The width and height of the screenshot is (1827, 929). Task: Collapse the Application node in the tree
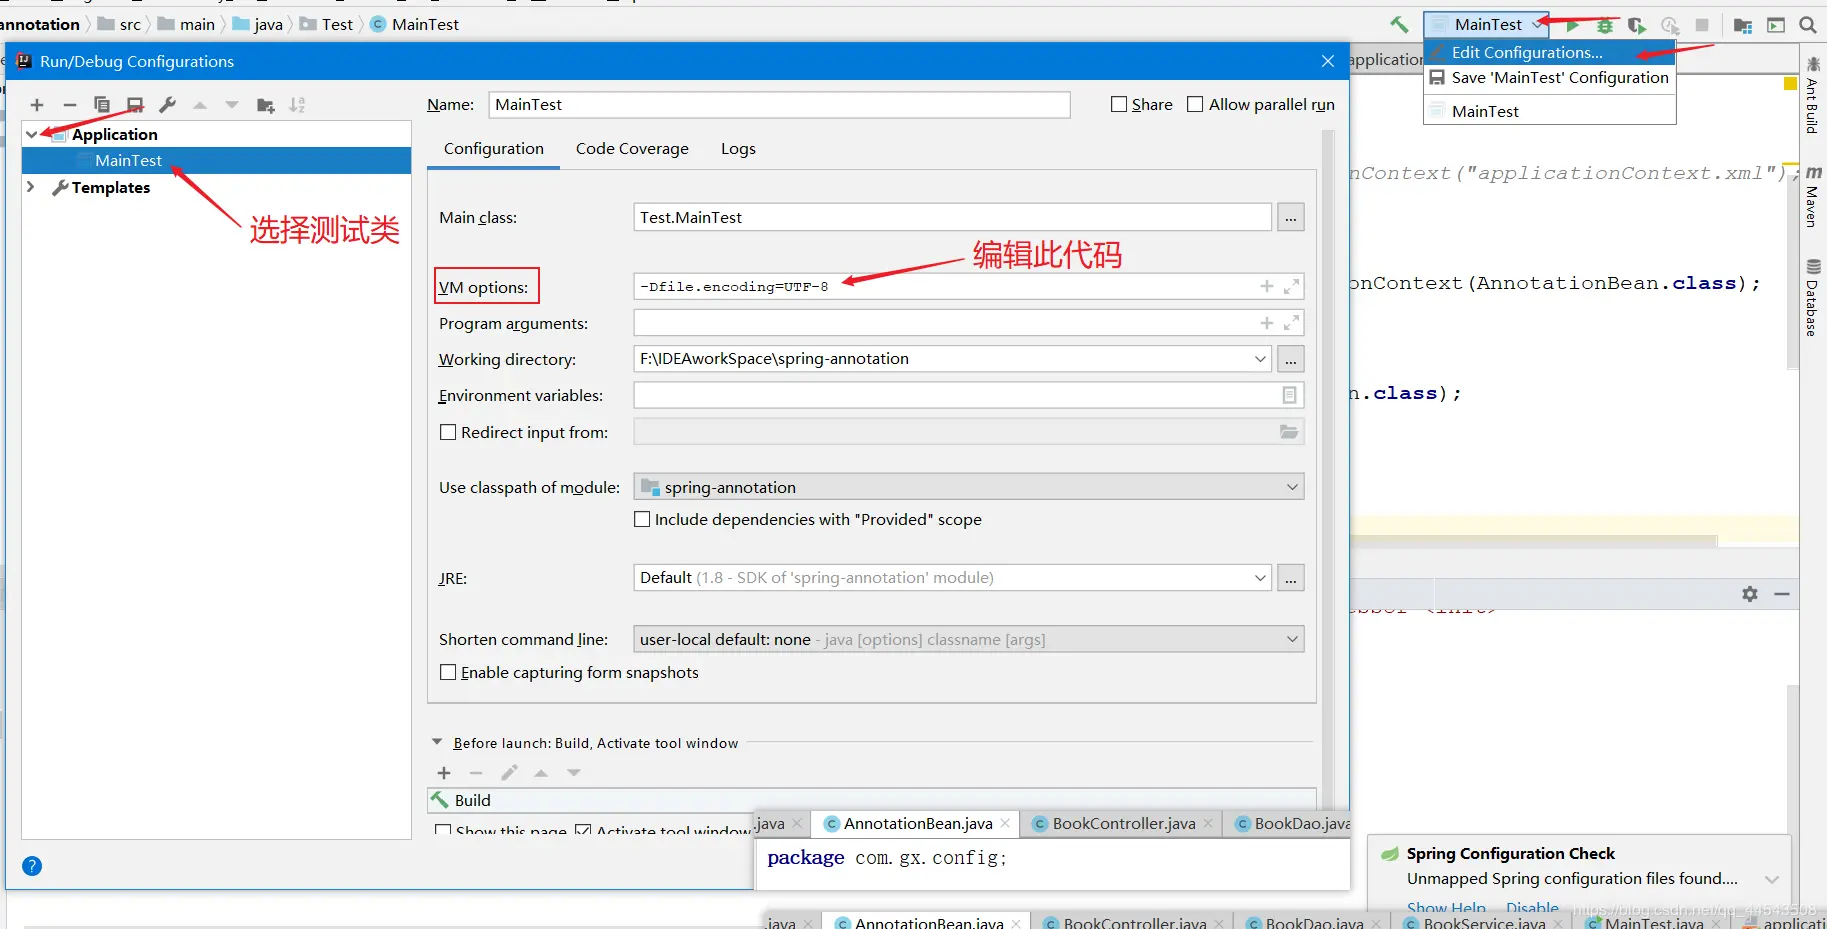(x=32, y=134)
